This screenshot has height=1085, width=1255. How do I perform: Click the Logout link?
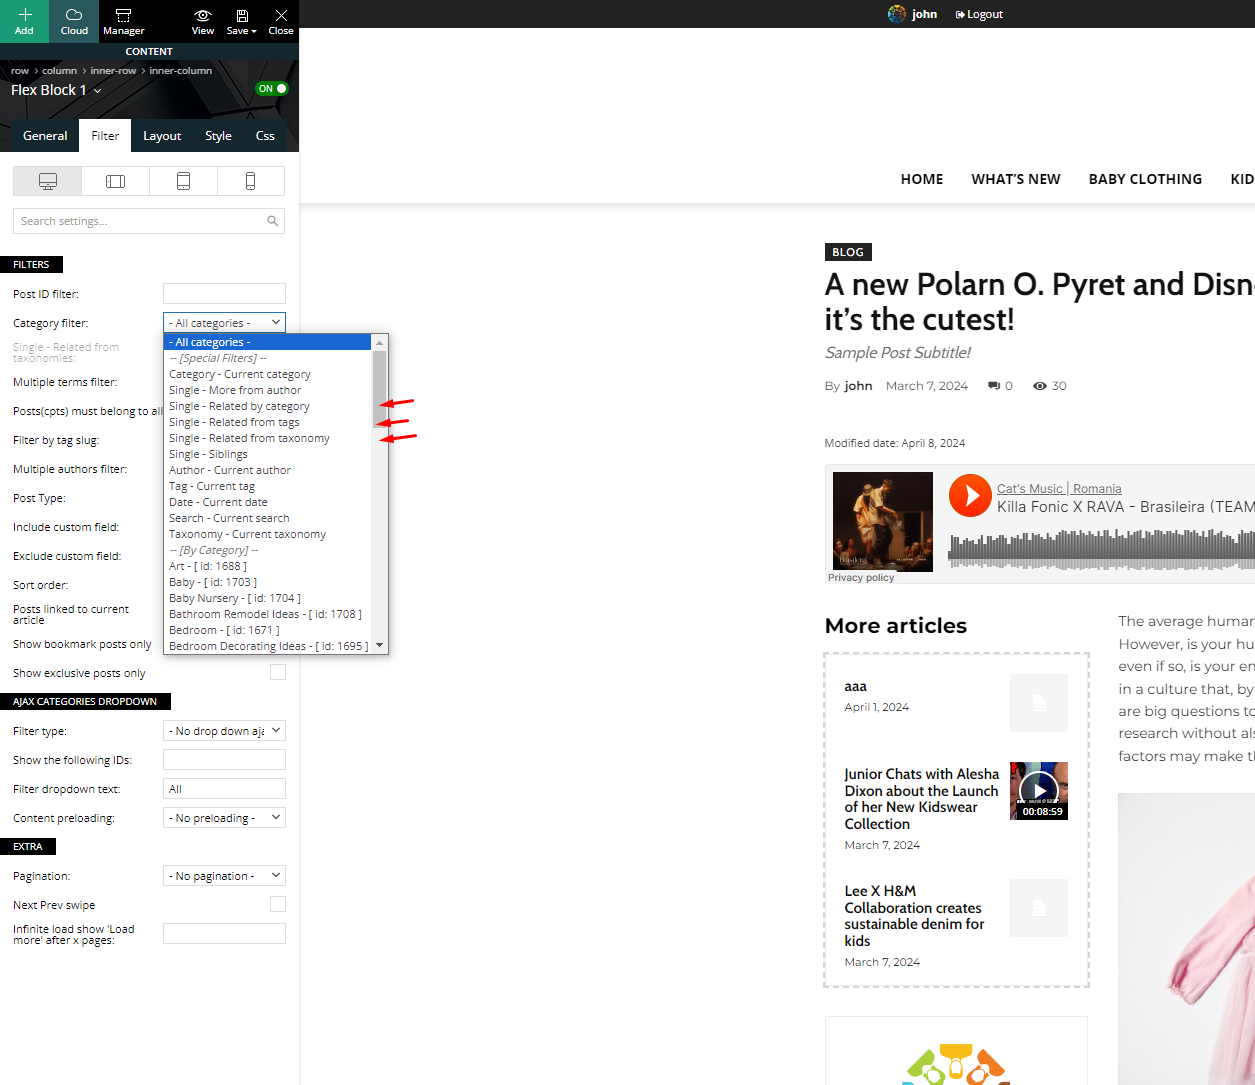click(x=979, y=14)
